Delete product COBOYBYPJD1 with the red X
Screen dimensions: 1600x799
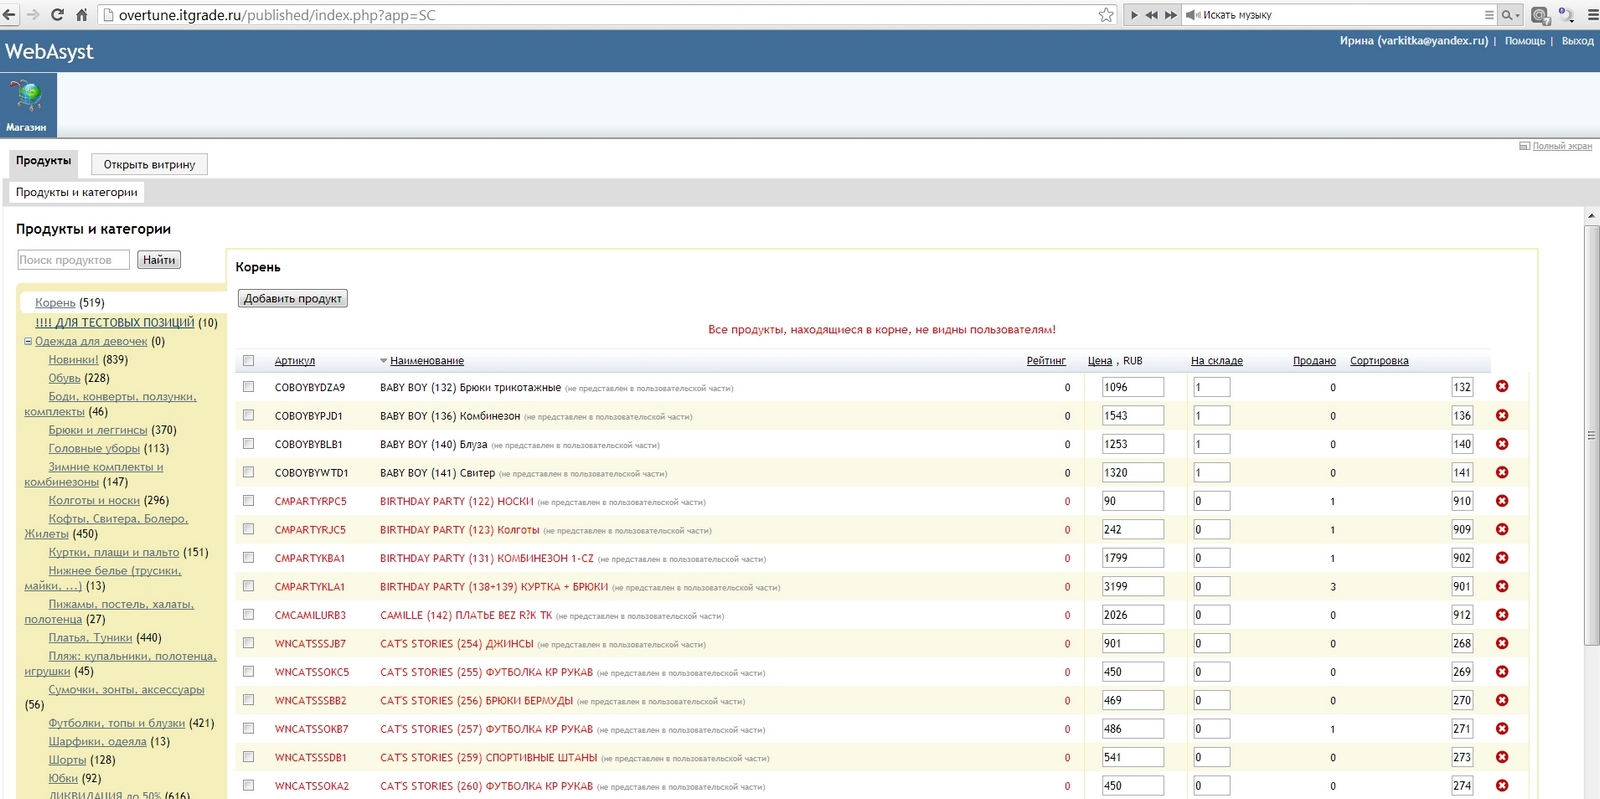[x=1502, y=416]
